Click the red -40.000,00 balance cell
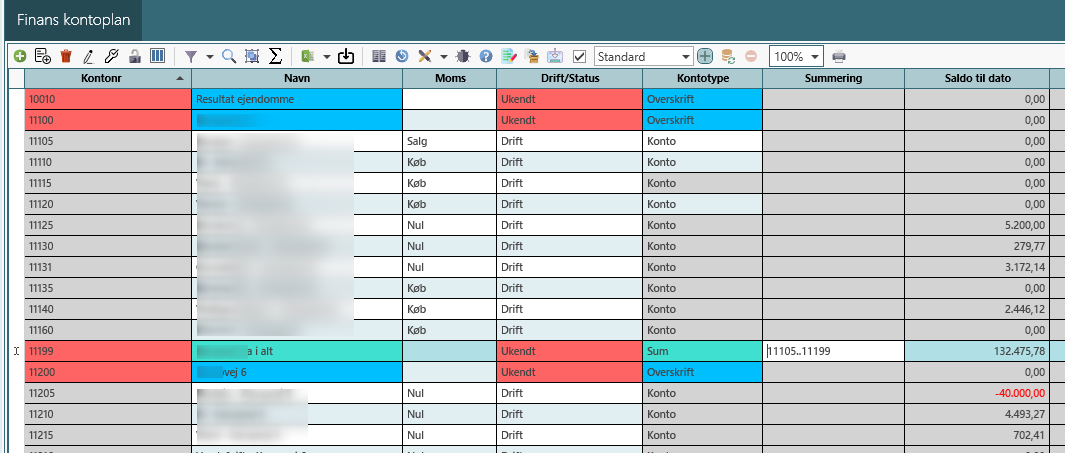Viewport: 1065px width, 453px height. click(x=976, y=393)
